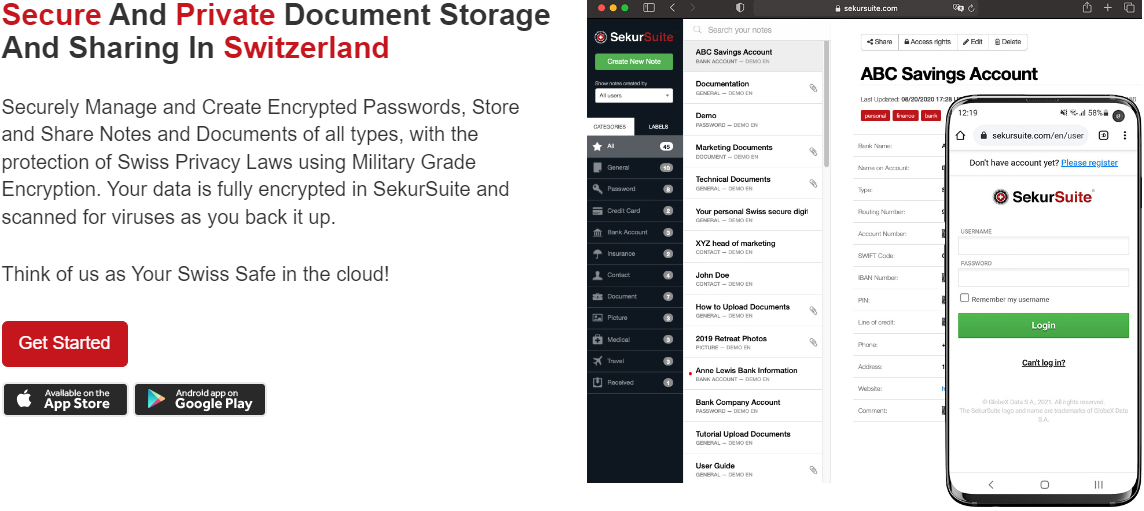Screen dimensions: 1144x511
Task: Select the Bank Account category
Action: point(634,232)
